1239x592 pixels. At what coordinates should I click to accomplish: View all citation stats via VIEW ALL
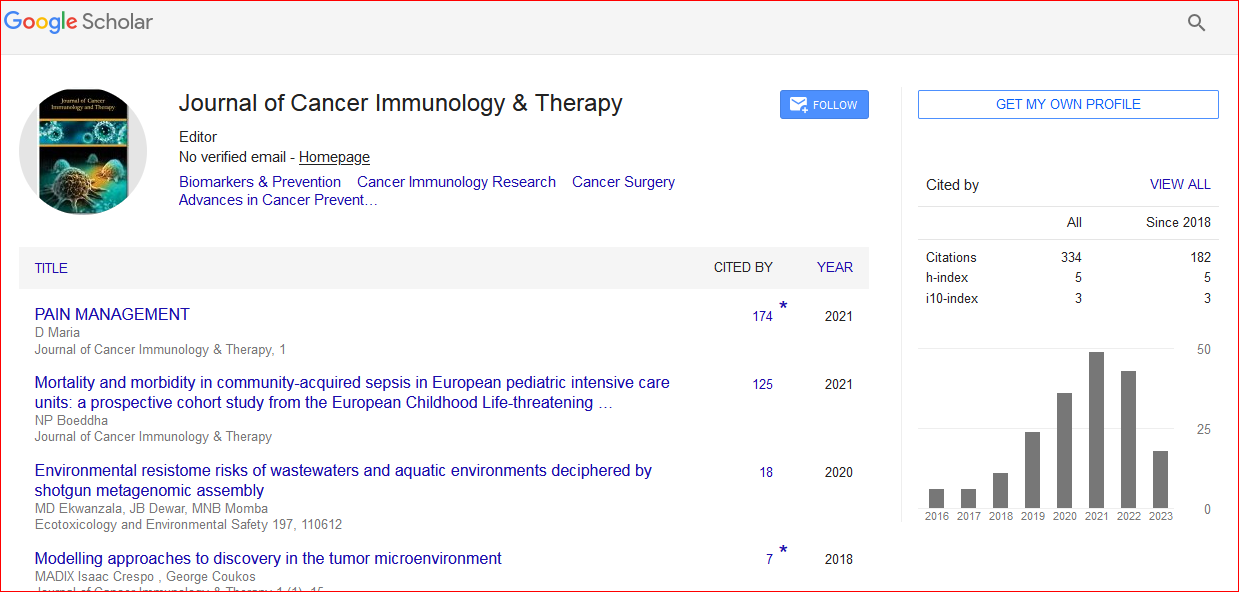coord(1180,184)
